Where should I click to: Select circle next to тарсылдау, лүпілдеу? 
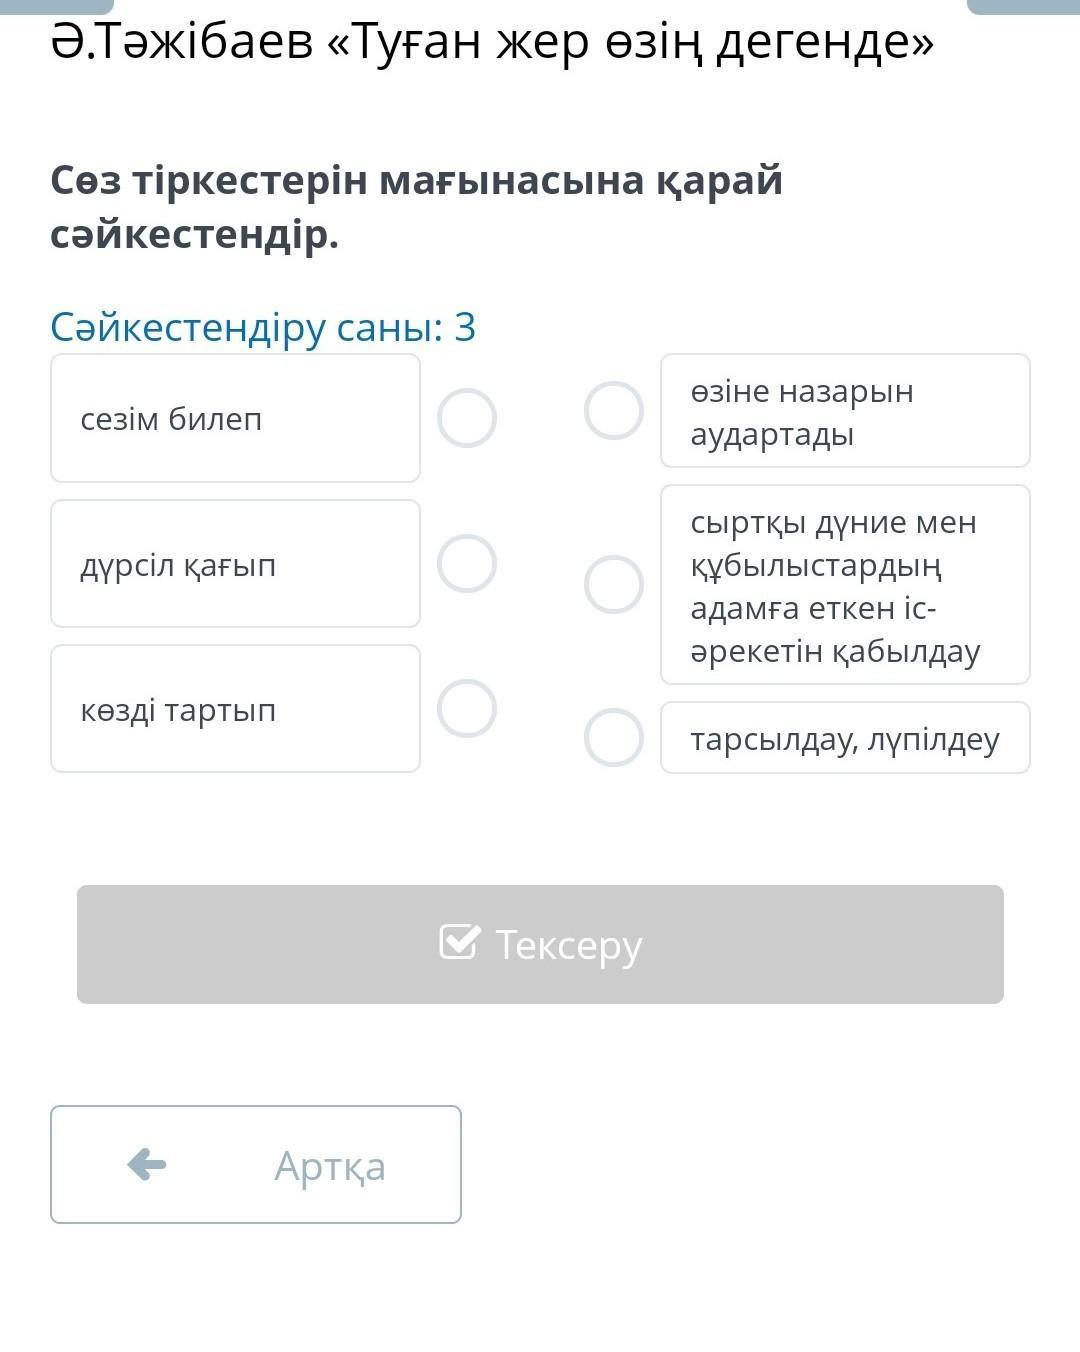[x=613, y=737]
